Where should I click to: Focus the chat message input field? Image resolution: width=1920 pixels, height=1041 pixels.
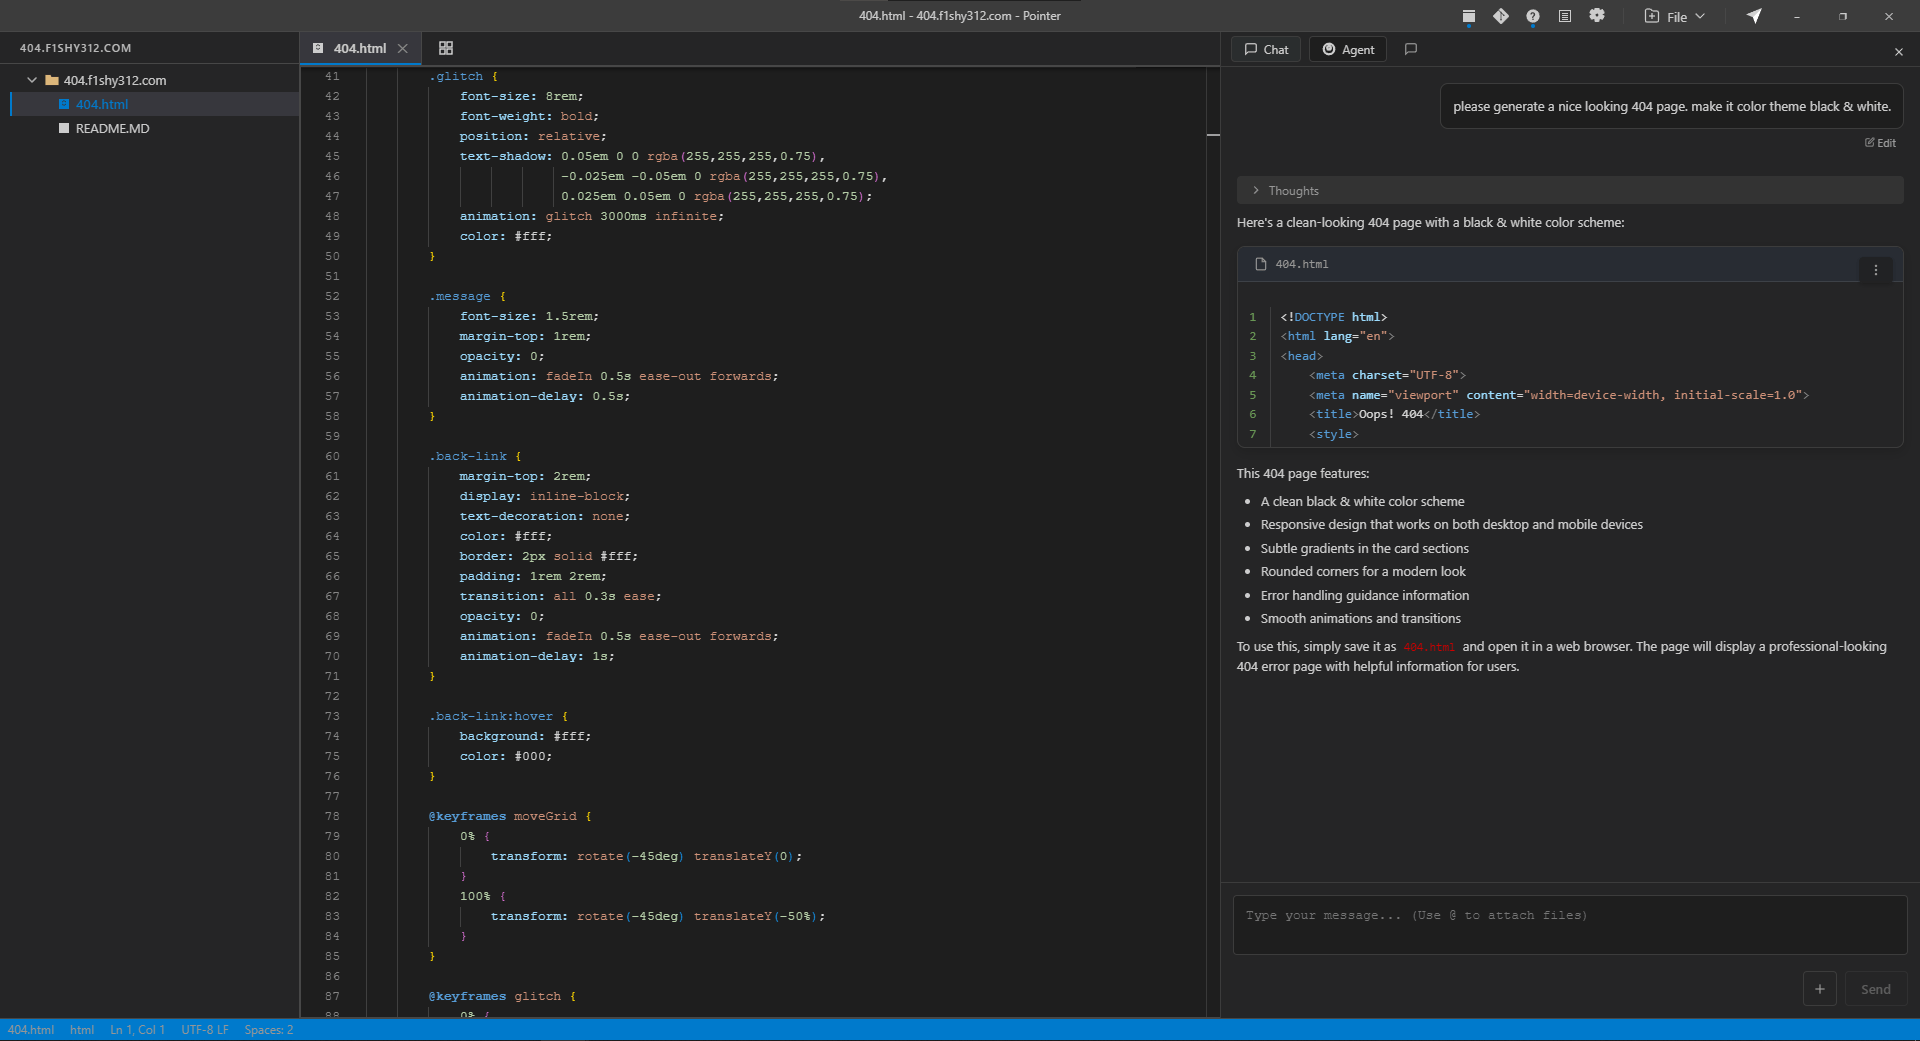[x=1569, y=925]
